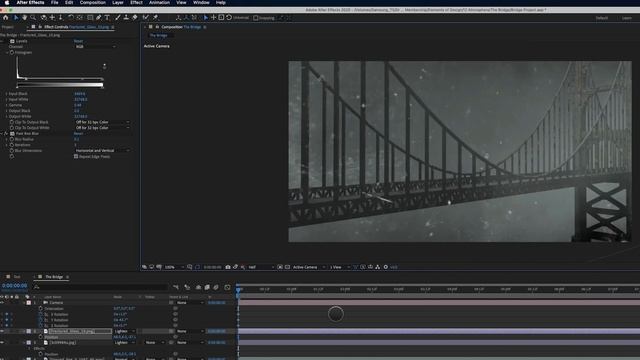This screenshot has height=360, width=640.
Task: Select the Rectangle shape tool
Action: pos(90,18)
